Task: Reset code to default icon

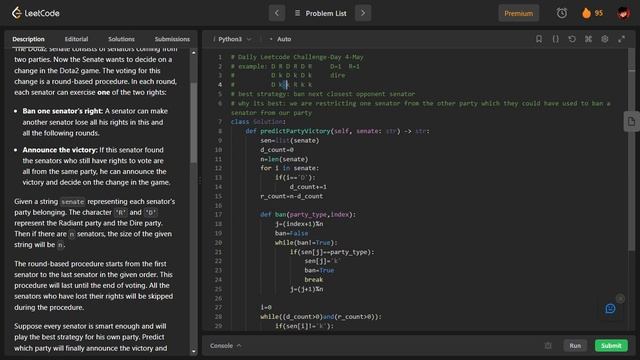Action: 572,39
